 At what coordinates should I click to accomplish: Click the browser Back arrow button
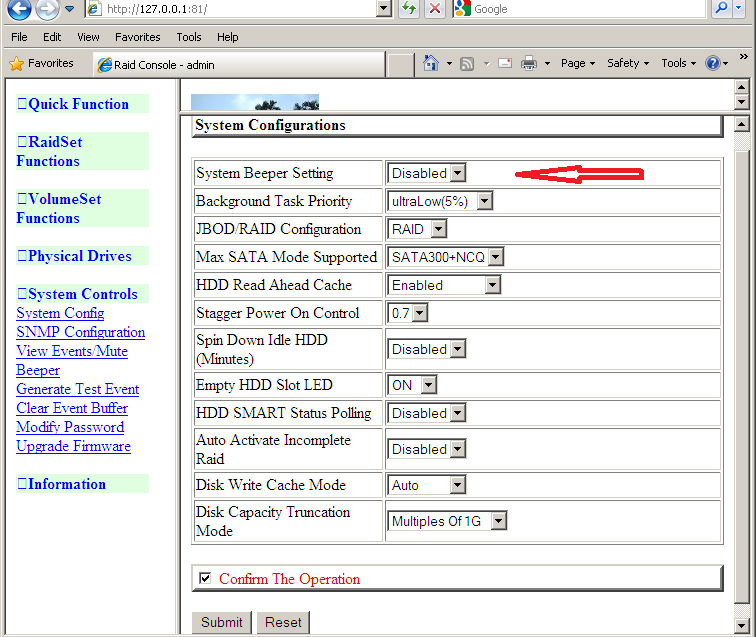click(19, 8)
